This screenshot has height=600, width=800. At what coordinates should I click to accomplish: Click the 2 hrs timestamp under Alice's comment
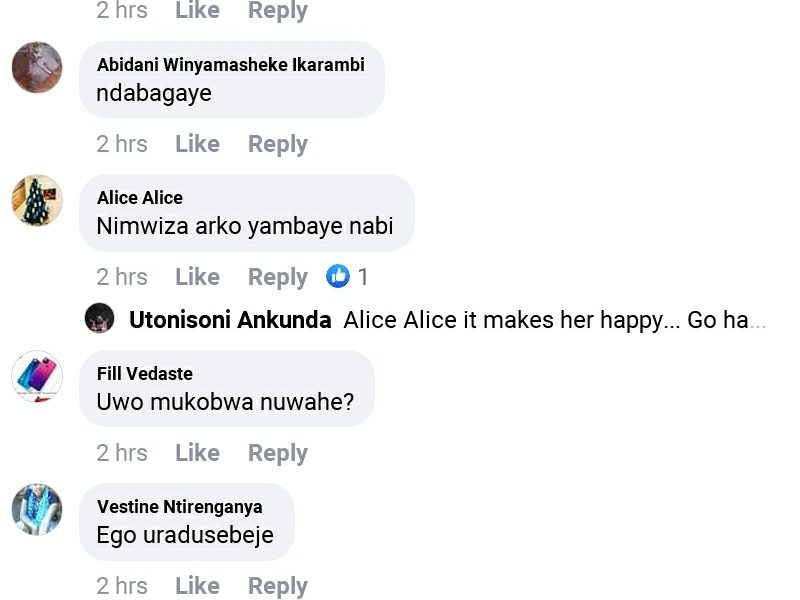pyautogui.click(x=122, y=277)
